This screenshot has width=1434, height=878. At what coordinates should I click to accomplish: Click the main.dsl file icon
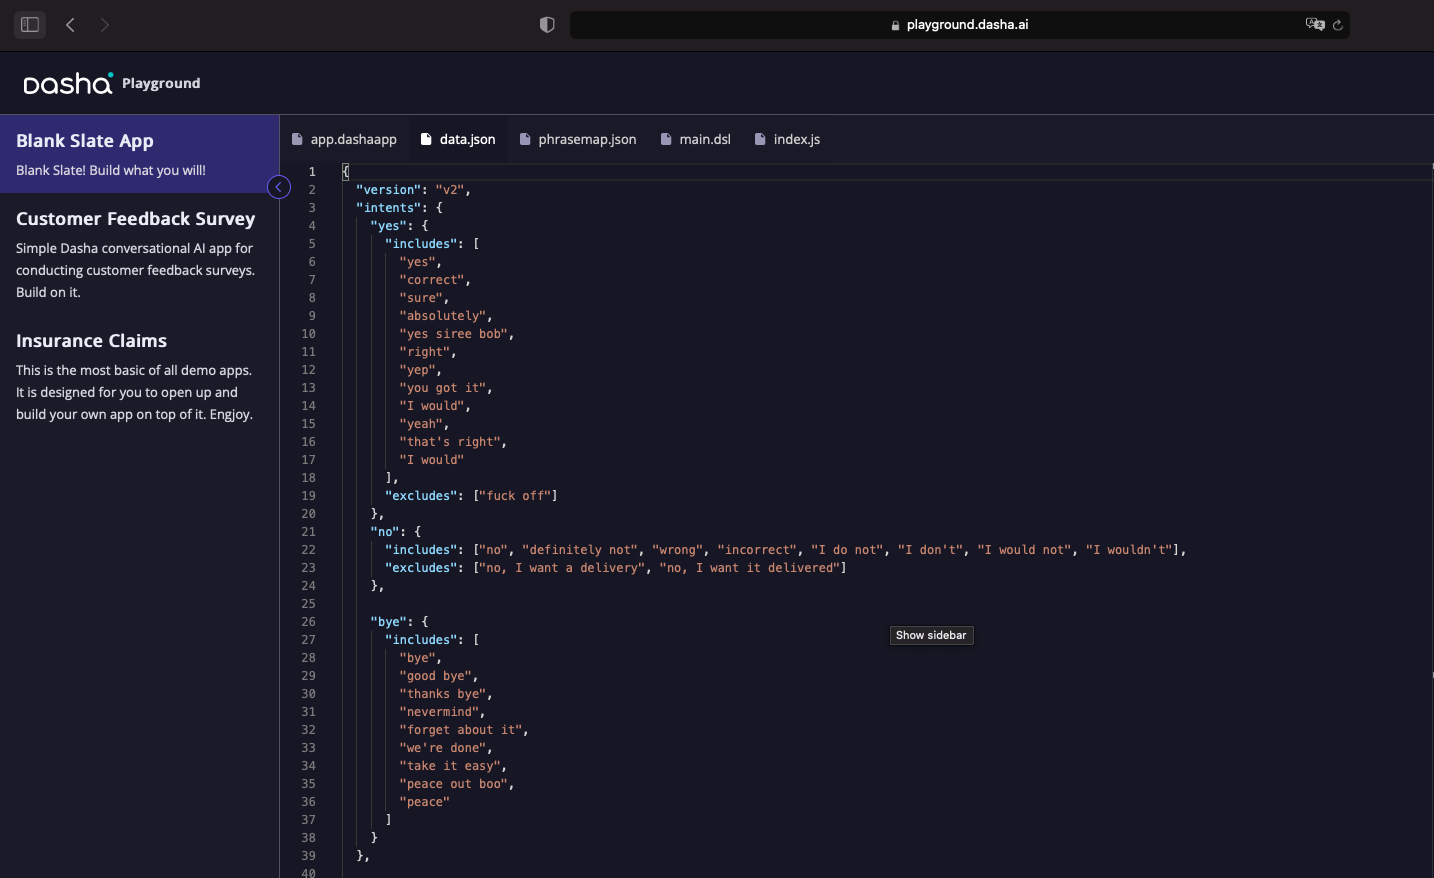666,139
